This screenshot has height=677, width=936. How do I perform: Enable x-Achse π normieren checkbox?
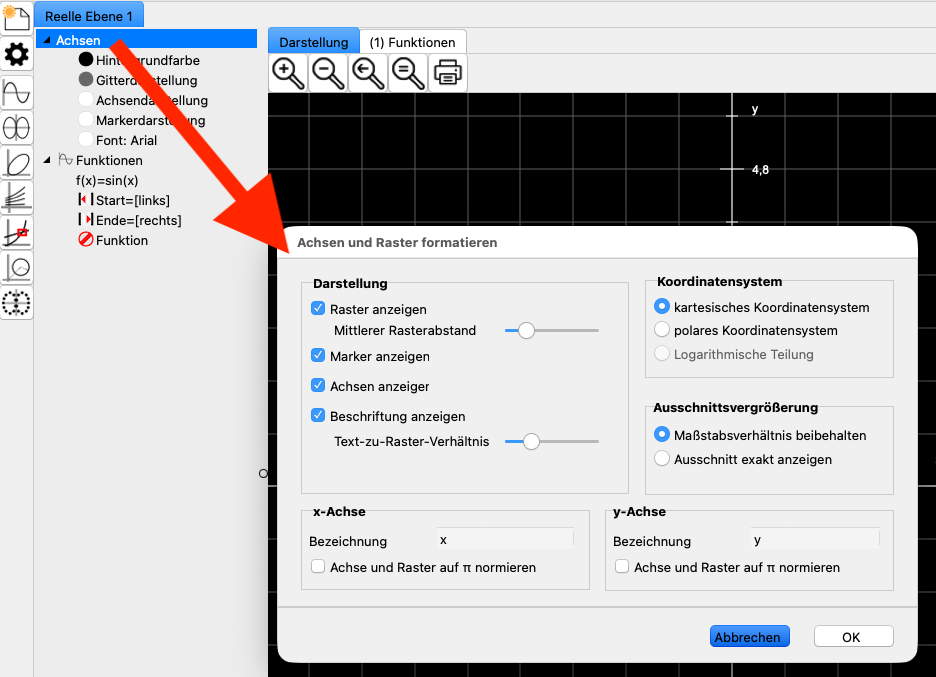pos(319,567)
